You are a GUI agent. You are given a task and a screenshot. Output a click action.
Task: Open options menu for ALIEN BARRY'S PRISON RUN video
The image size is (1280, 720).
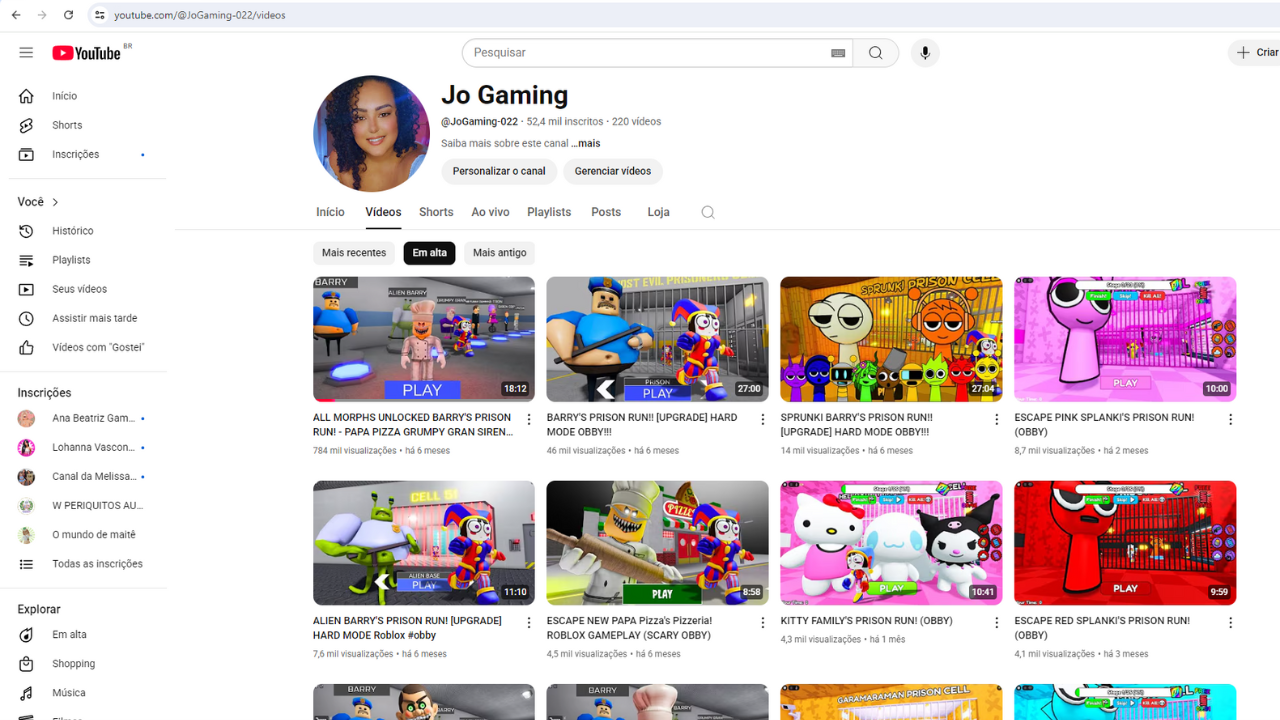click(529, 623)
